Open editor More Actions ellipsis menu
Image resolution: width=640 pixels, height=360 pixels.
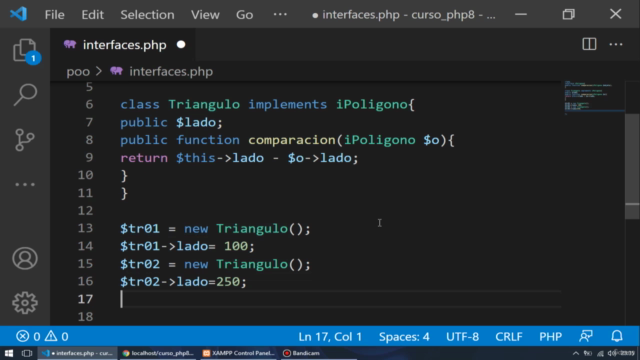coord(616,44)
